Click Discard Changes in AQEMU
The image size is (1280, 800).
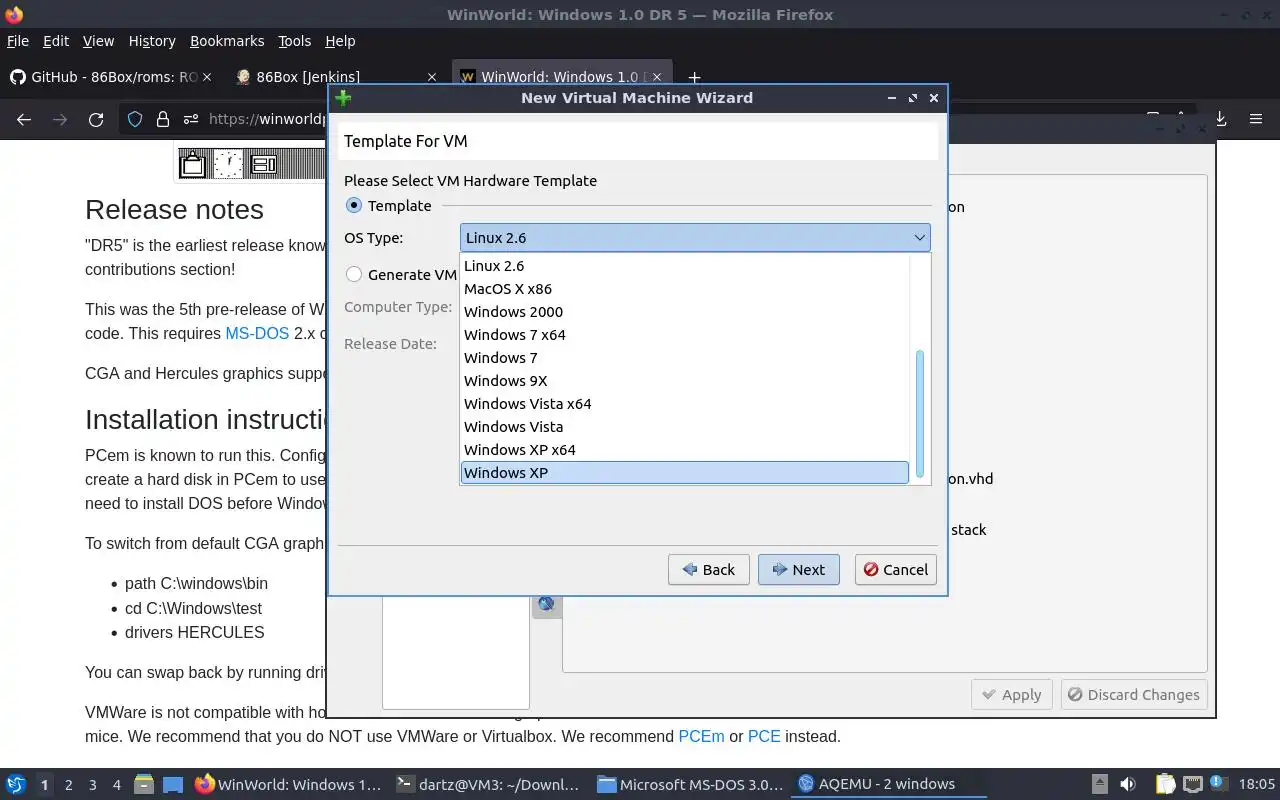tap(1133, 695)
